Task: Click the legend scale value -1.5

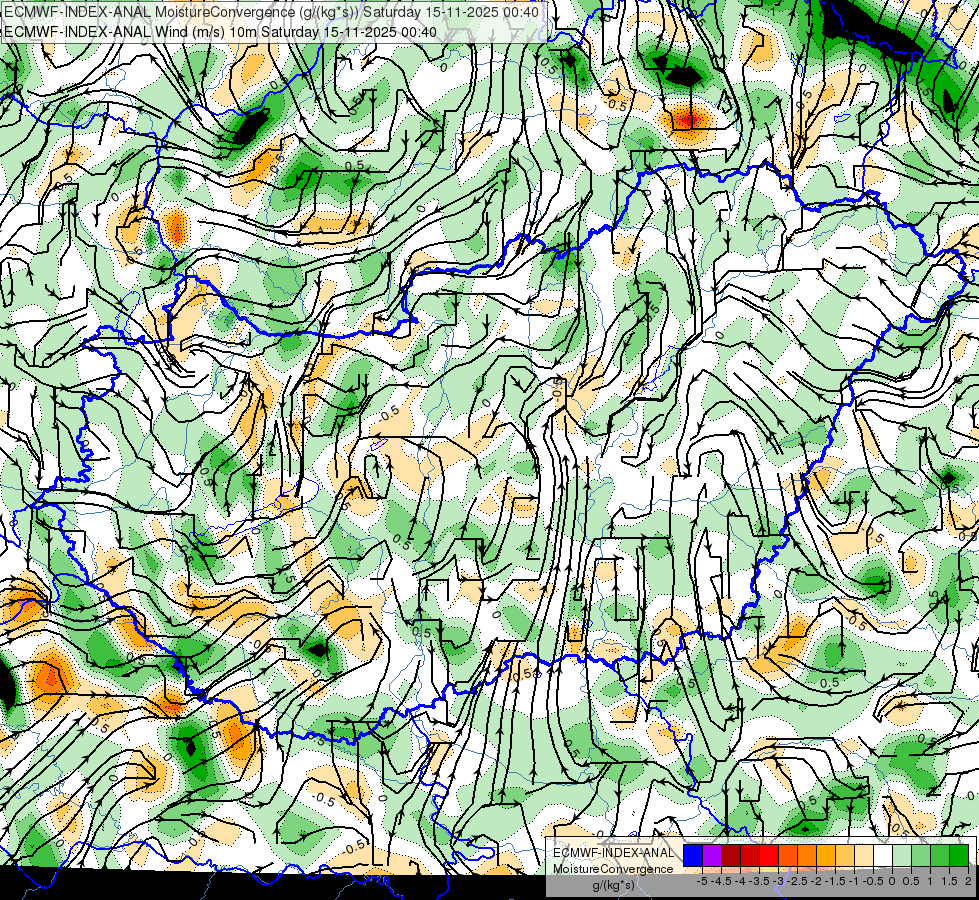Action: tap(835, 881)
